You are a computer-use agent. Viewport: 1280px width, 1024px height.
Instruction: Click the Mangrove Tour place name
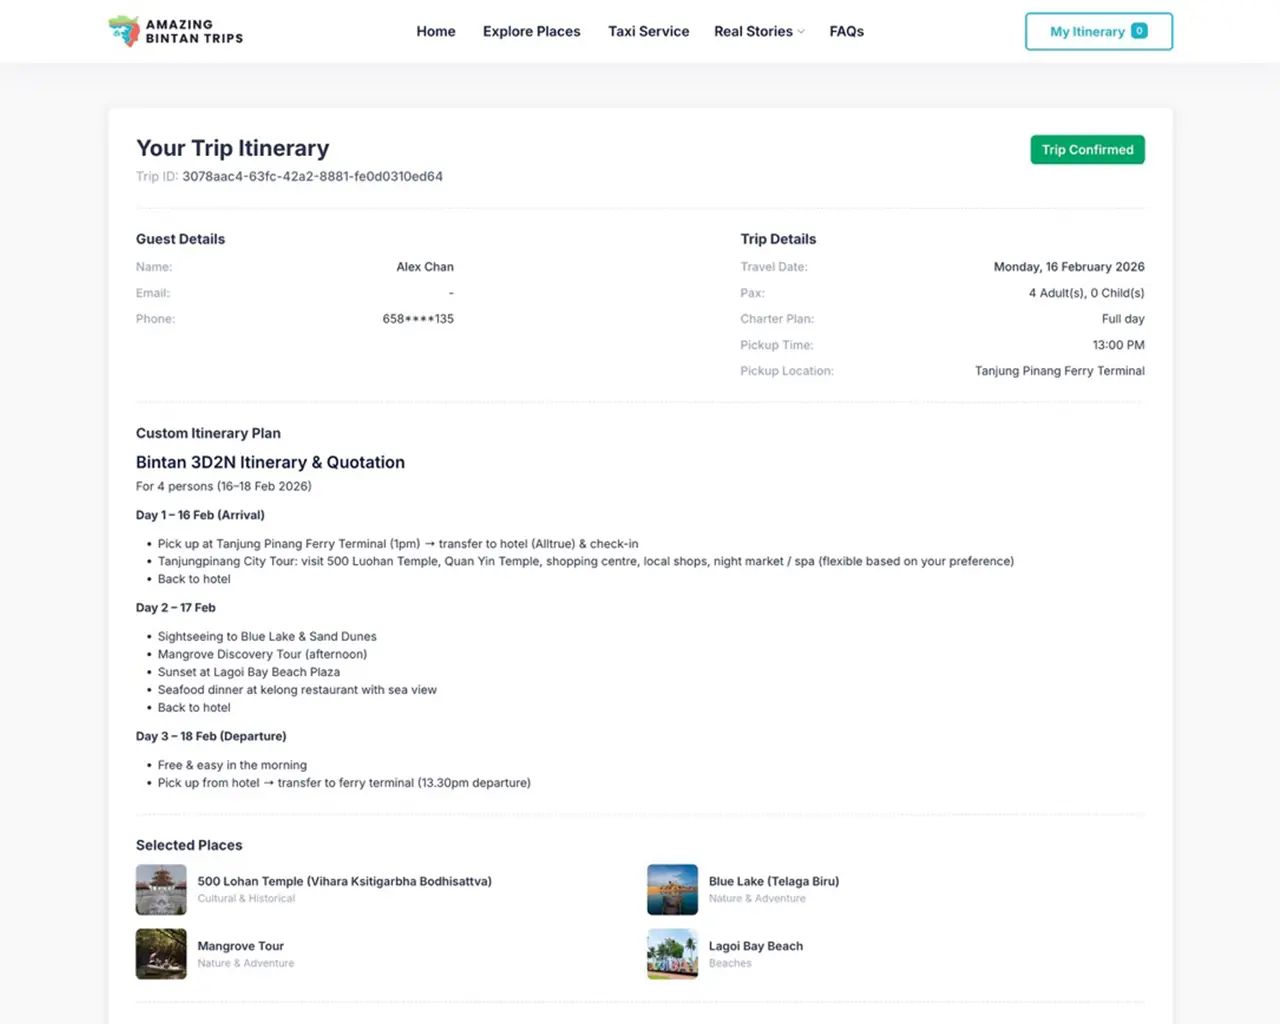240,946
